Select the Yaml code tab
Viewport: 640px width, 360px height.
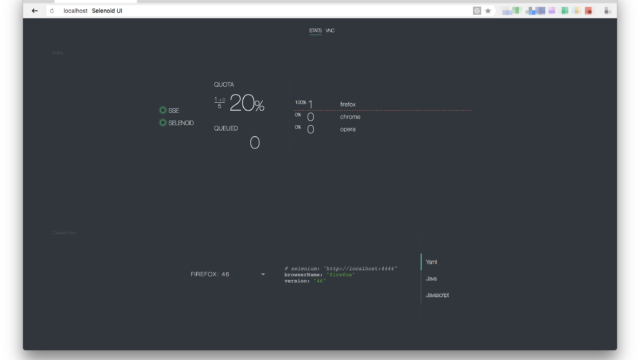[431, 262]
